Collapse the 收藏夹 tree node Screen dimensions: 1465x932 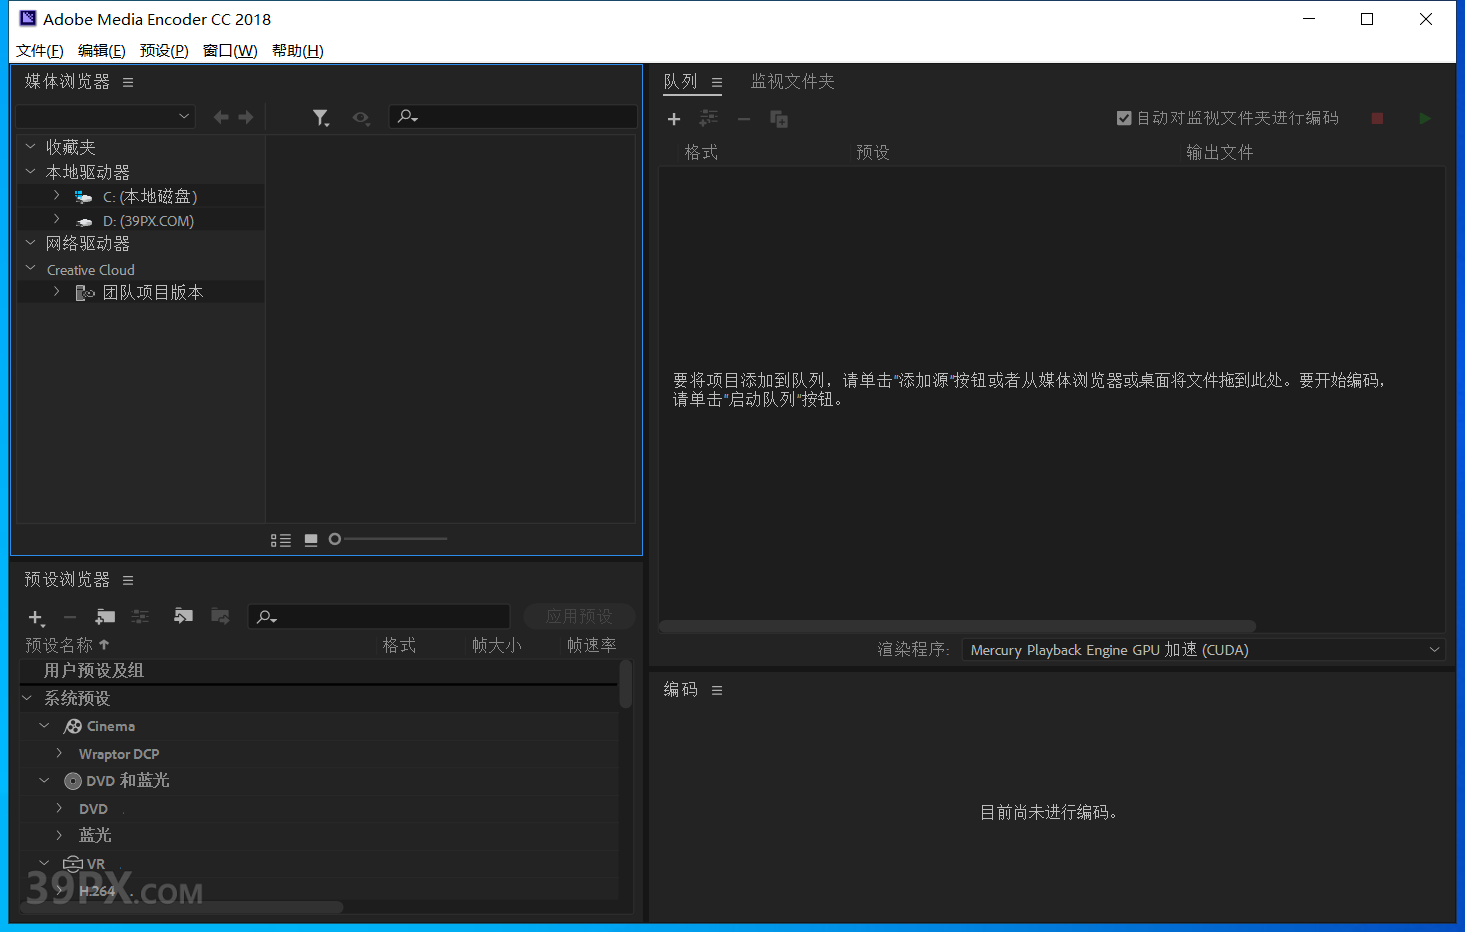(x=30, y=146)
